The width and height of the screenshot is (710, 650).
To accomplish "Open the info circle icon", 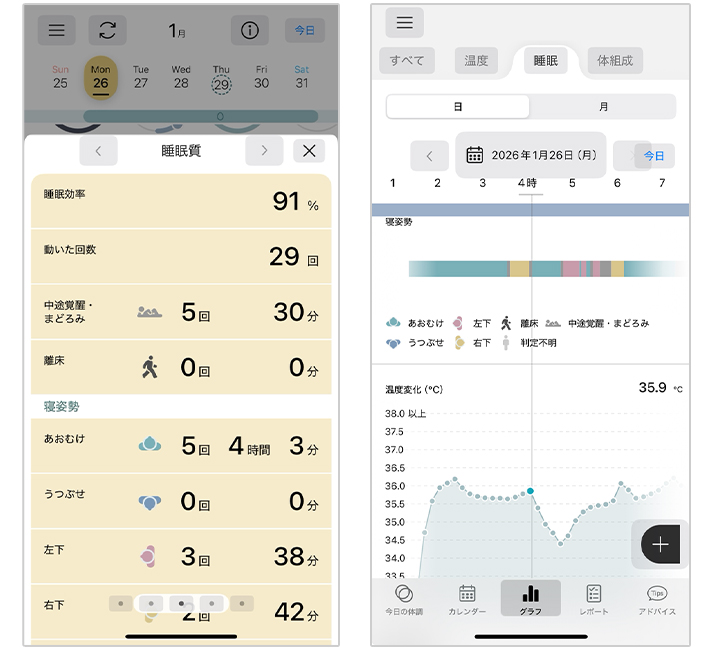I will click(249, 30).
